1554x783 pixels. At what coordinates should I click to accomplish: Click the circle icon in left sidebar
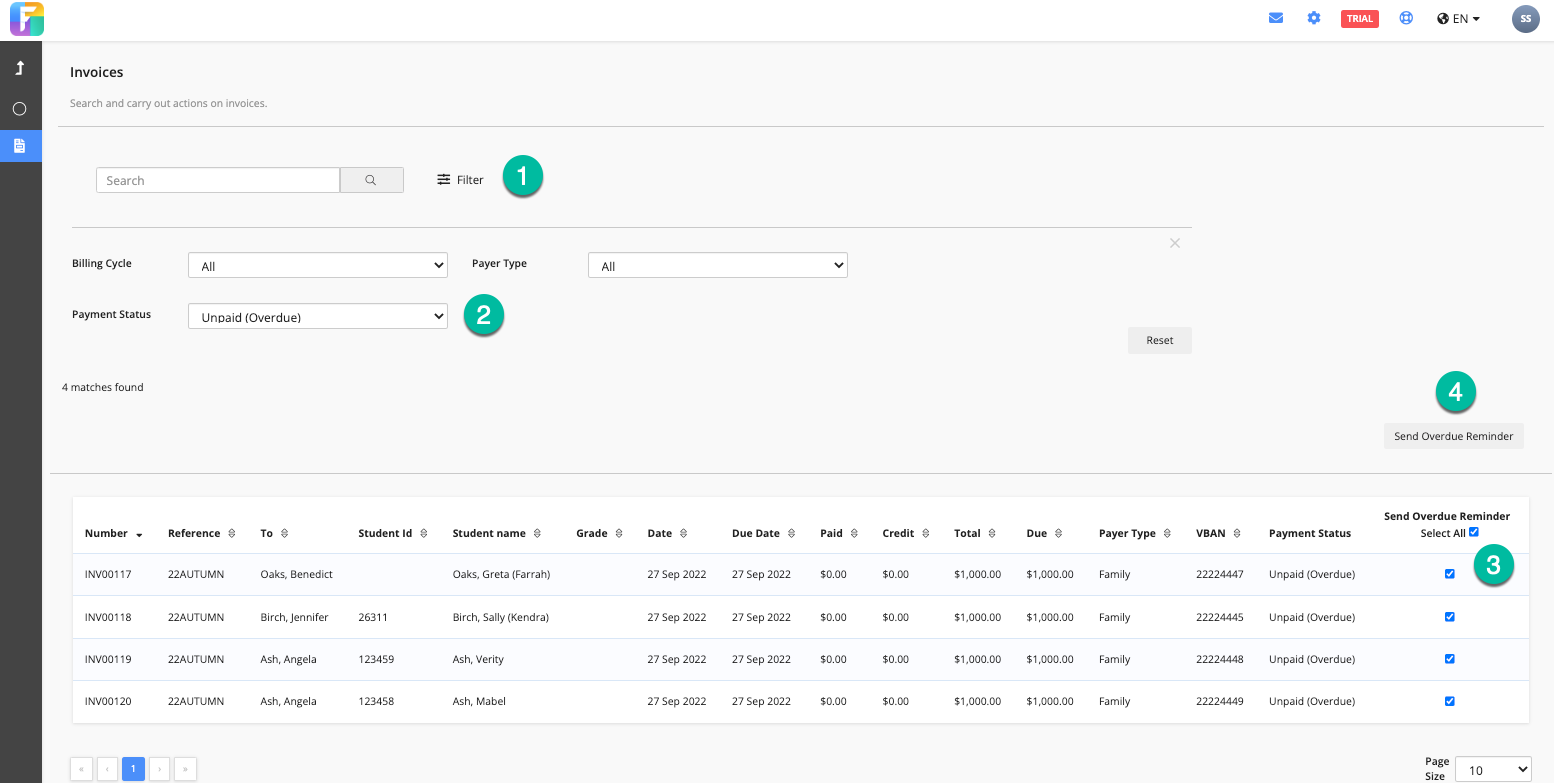[19, 108]
